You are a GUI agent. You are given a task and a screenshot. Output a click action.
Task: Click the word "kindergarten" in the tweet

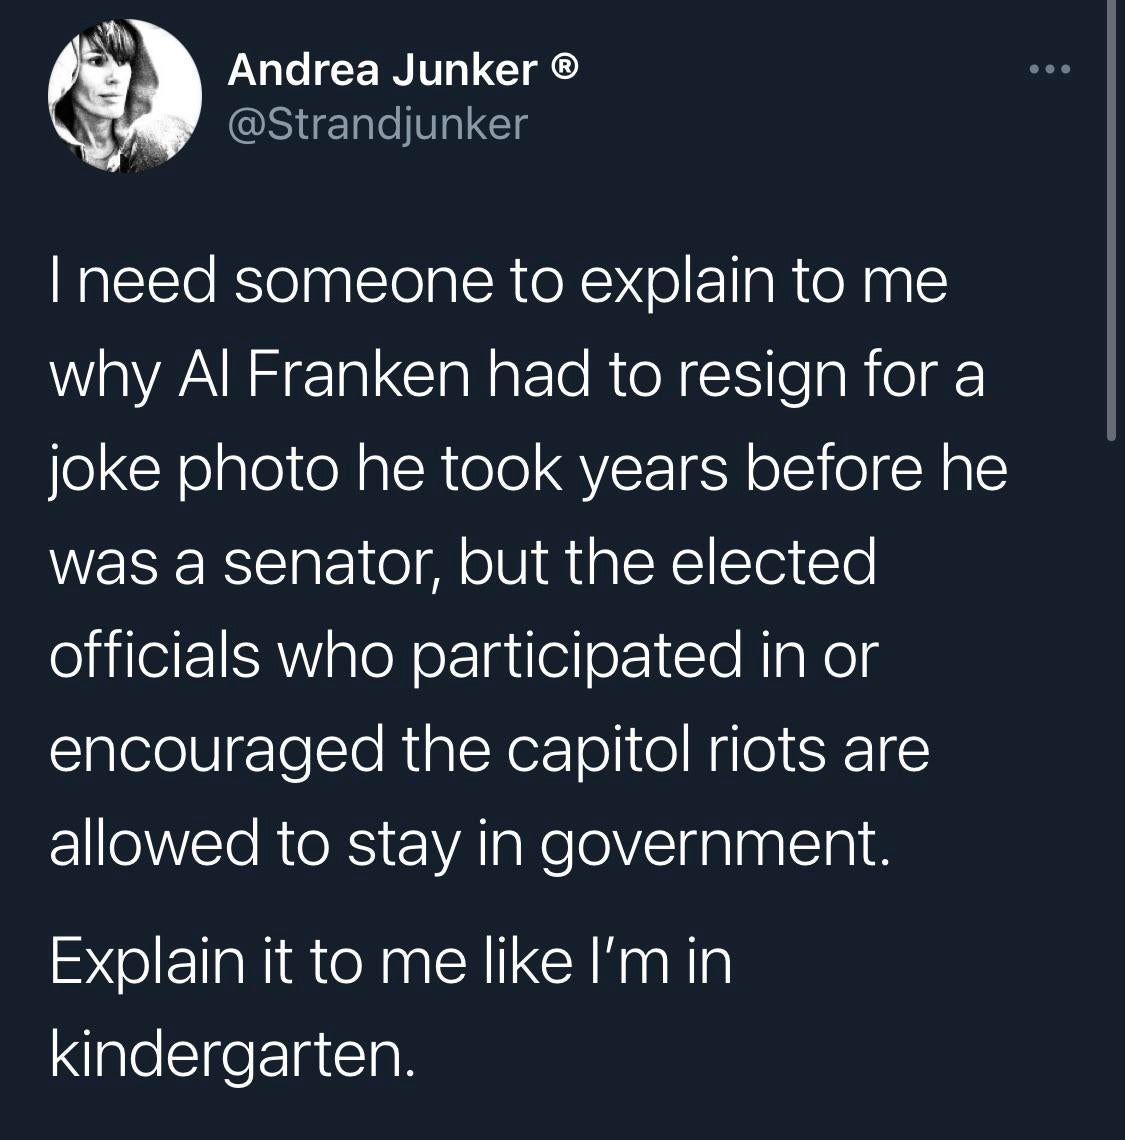tap(230, 1056)
